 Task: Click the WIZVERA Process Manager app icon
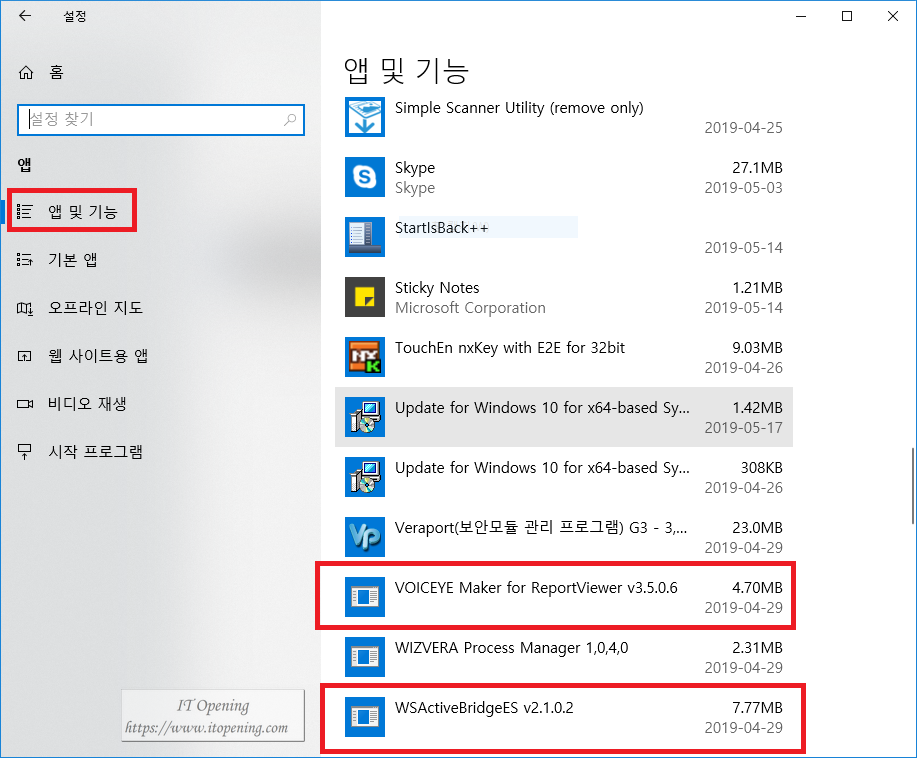click(x=365, y=657)
